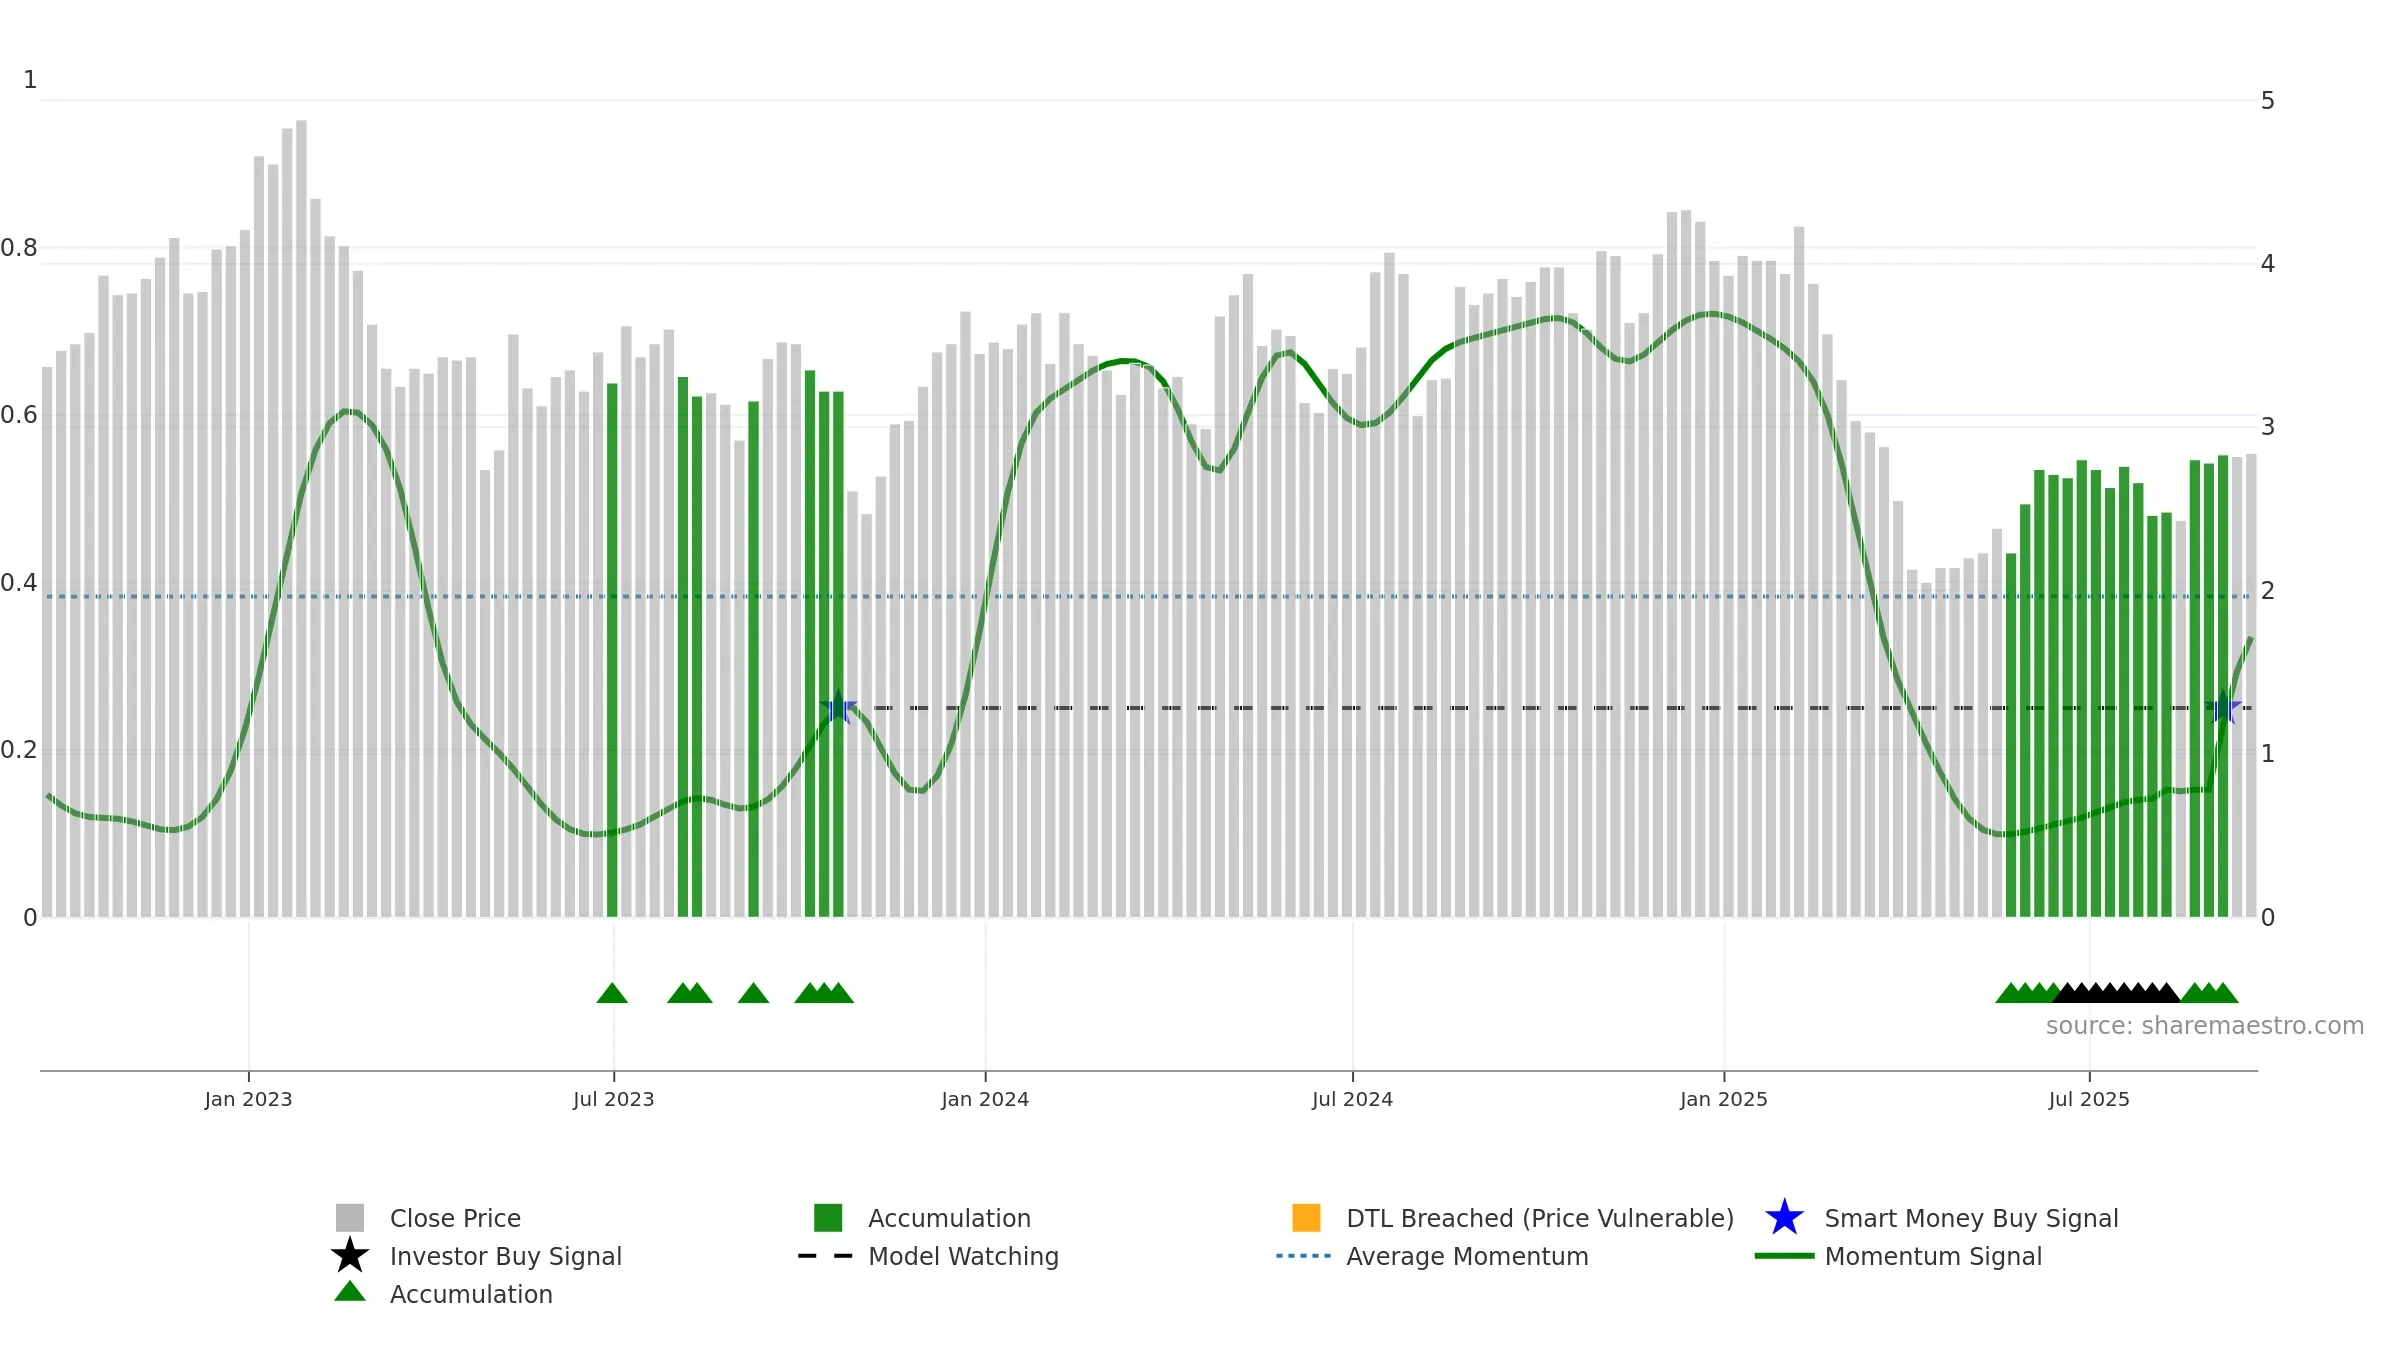Click the Jul 2024 x-axis label
Viewport: 2400px width, 1350px height.
click(1352, 1099)
